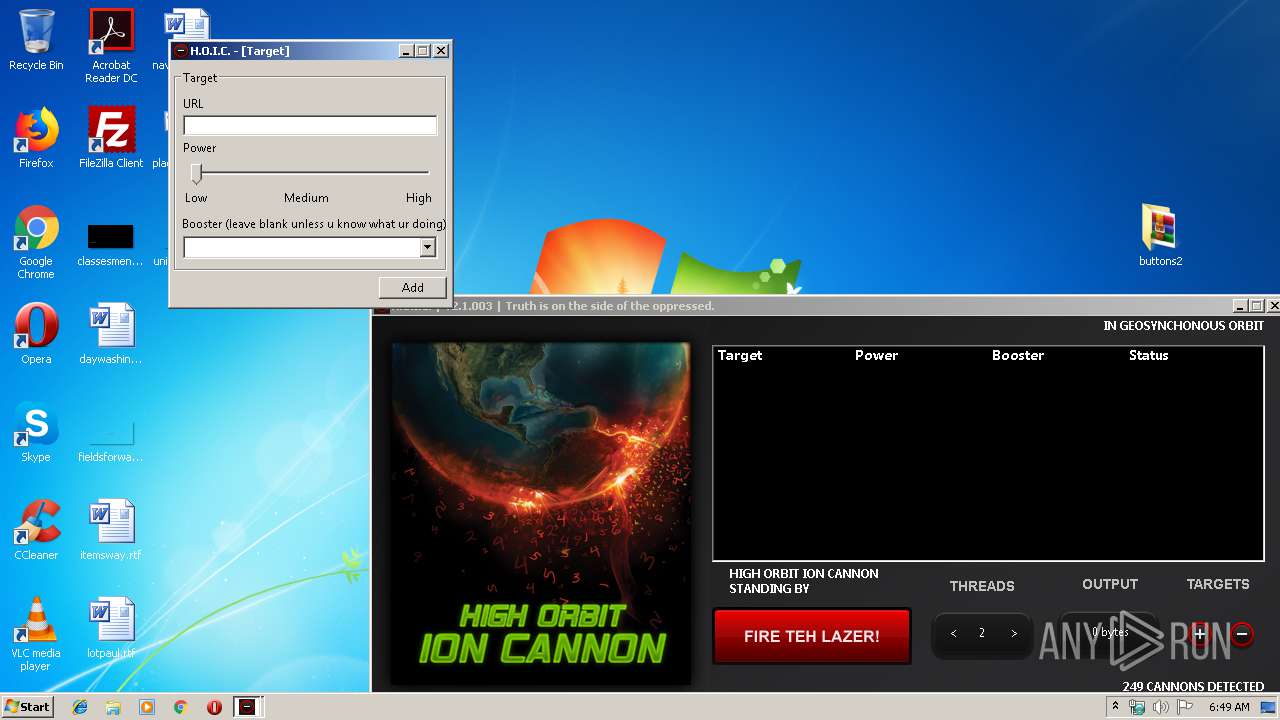Select the Skype desktop icon
Viewport: 1280px width, 720px height.
[x=36, y=431]
